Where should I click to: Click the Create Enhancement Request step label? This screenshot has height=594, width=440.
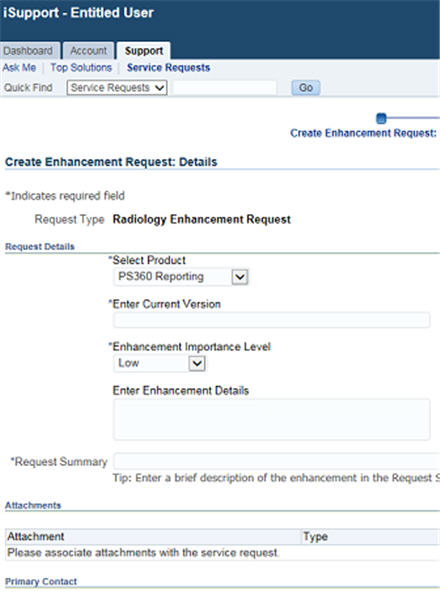coord(363,133)
